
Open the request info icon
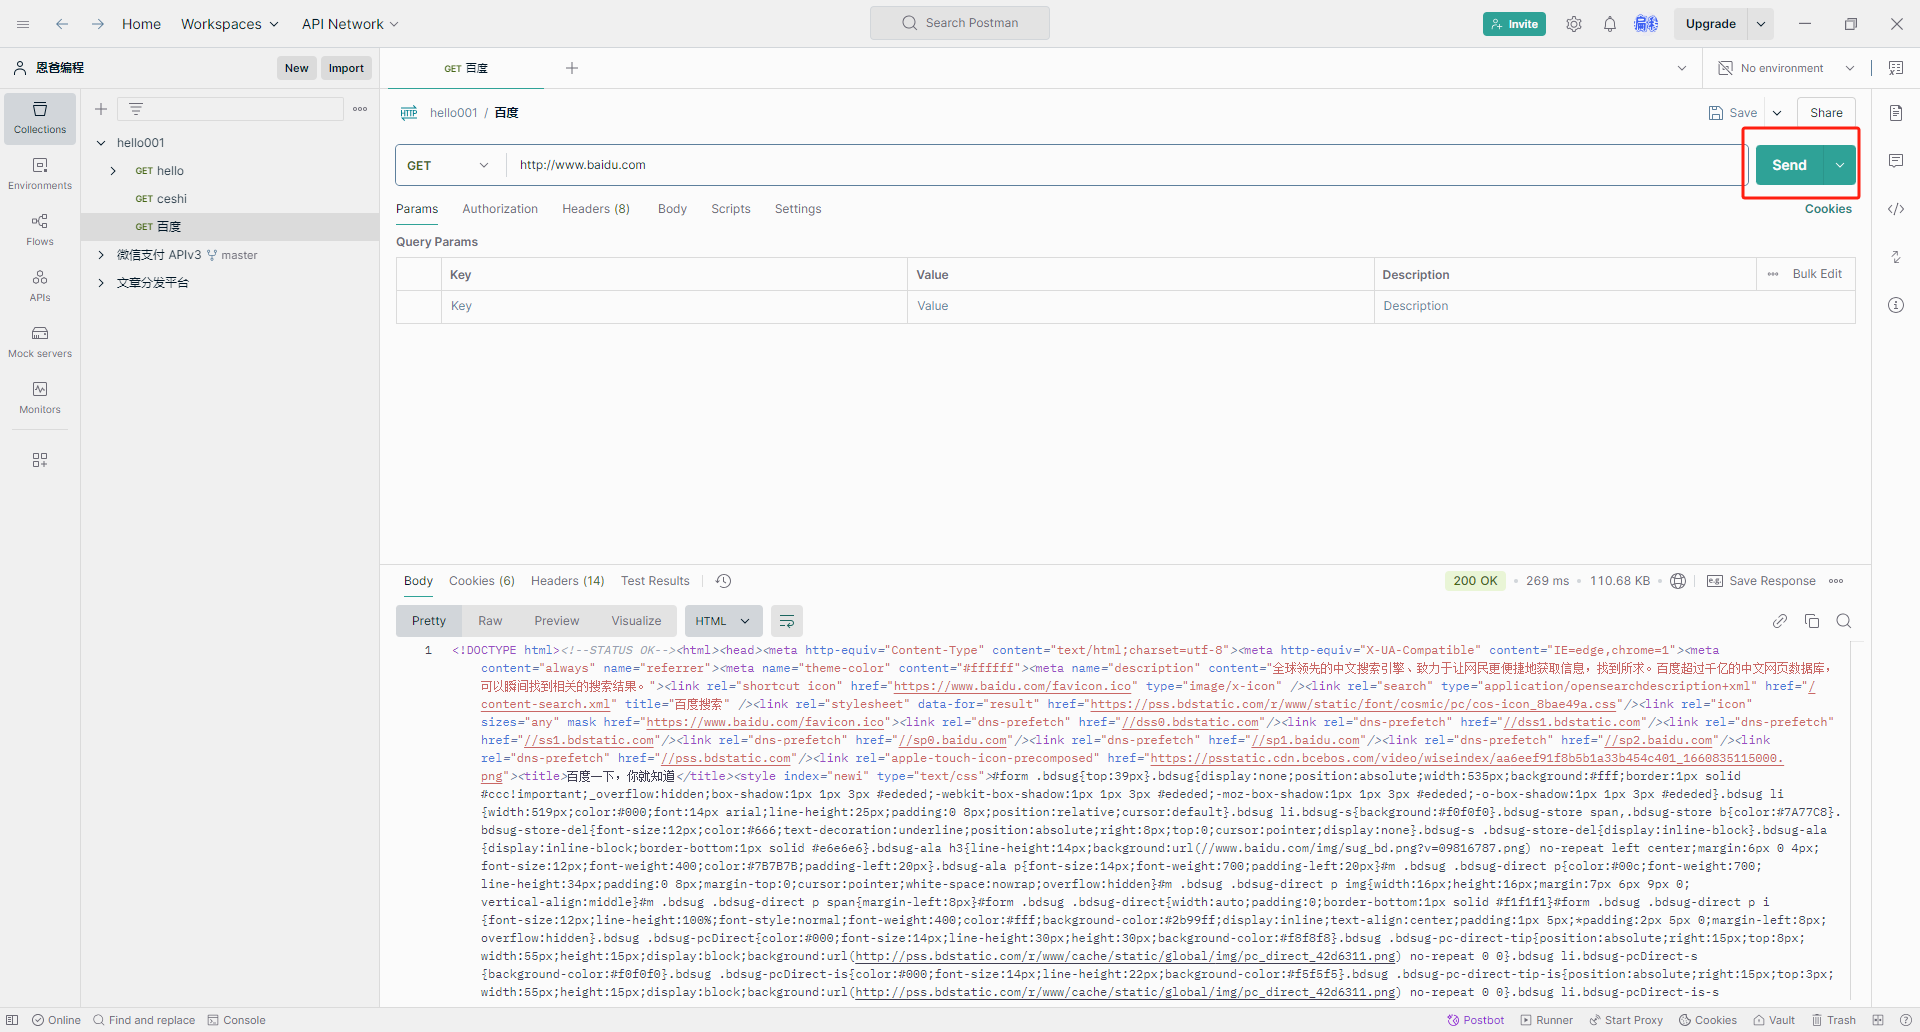(x=1896, y=305)
